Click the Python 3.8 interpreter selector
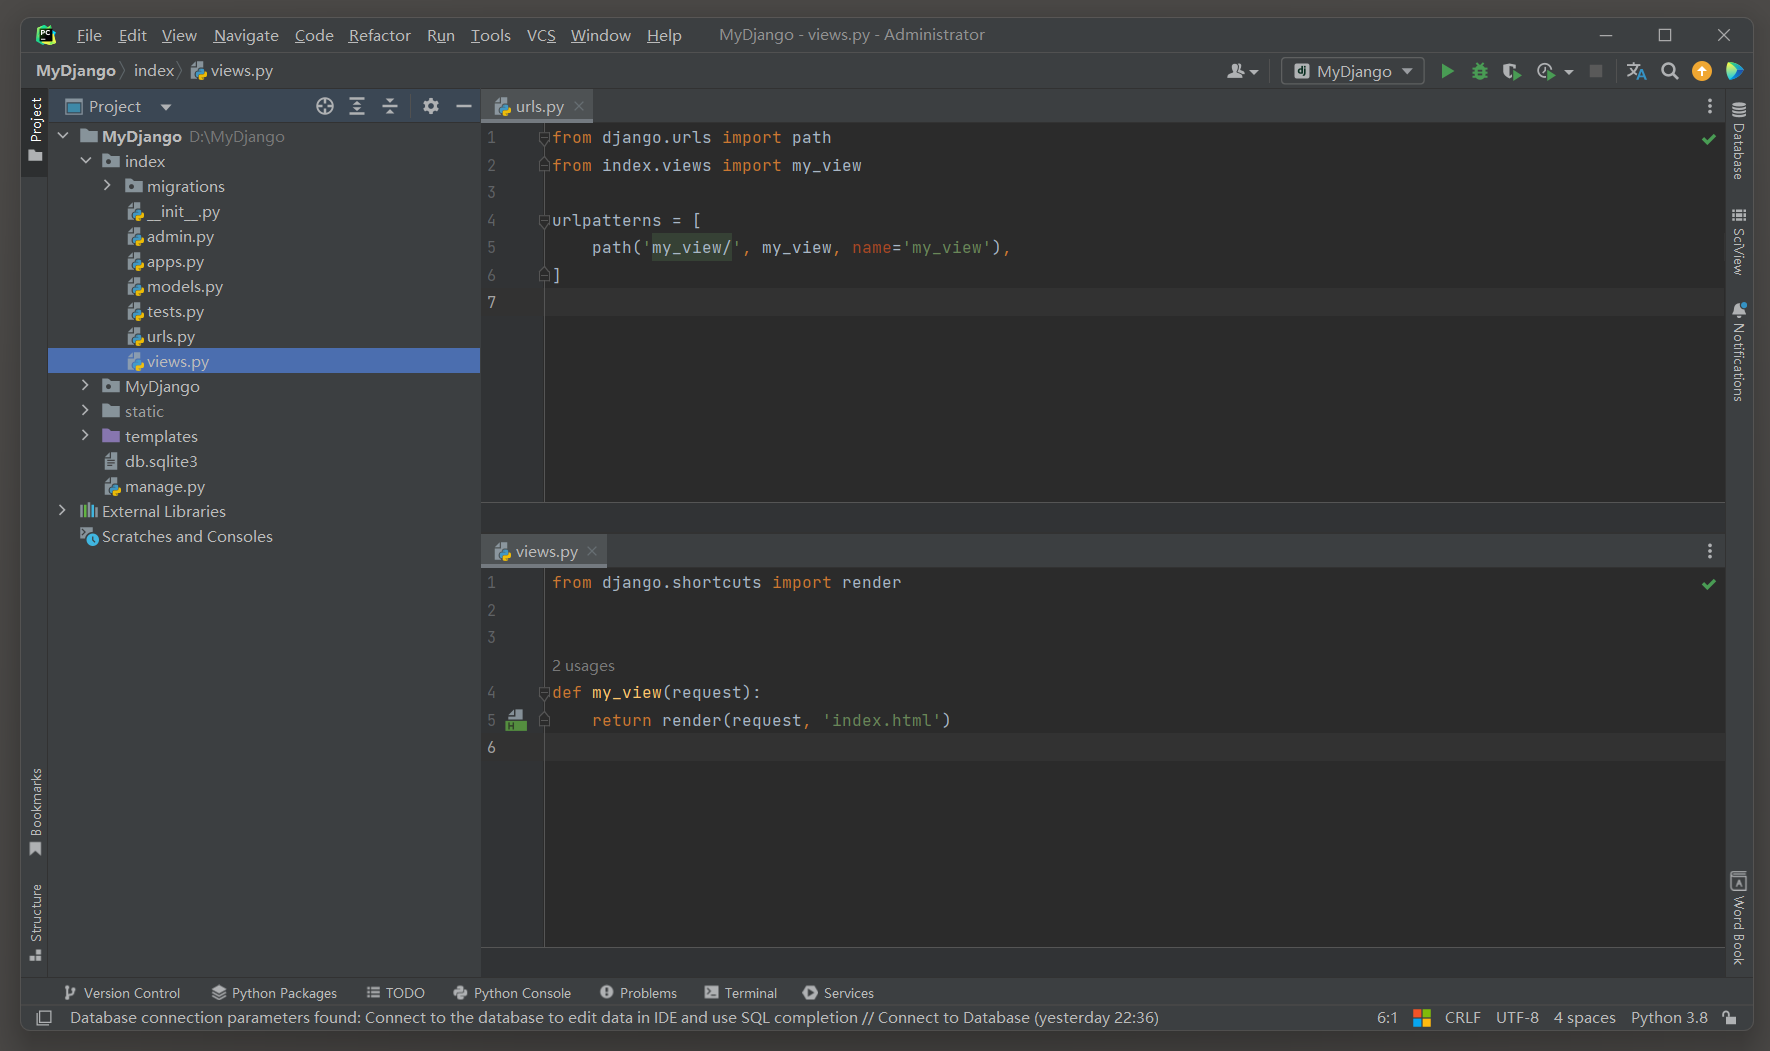This screenshot has height=1051, width=1770. tap(1669, 1018)
